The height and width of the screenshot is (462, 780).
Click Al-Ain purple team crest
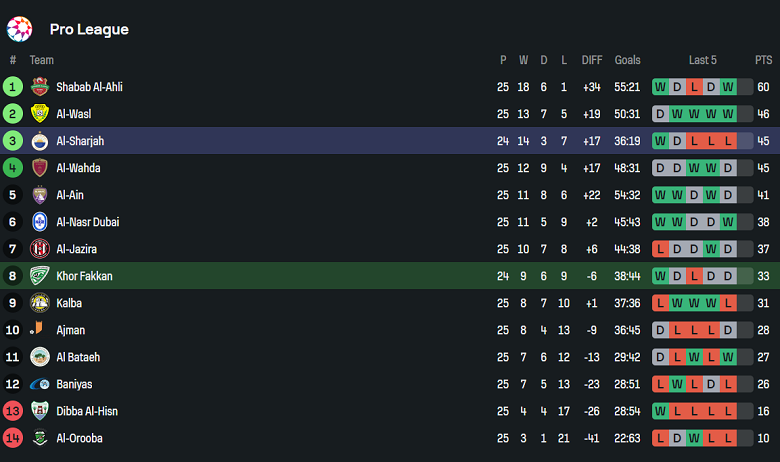tap(40, 195)
